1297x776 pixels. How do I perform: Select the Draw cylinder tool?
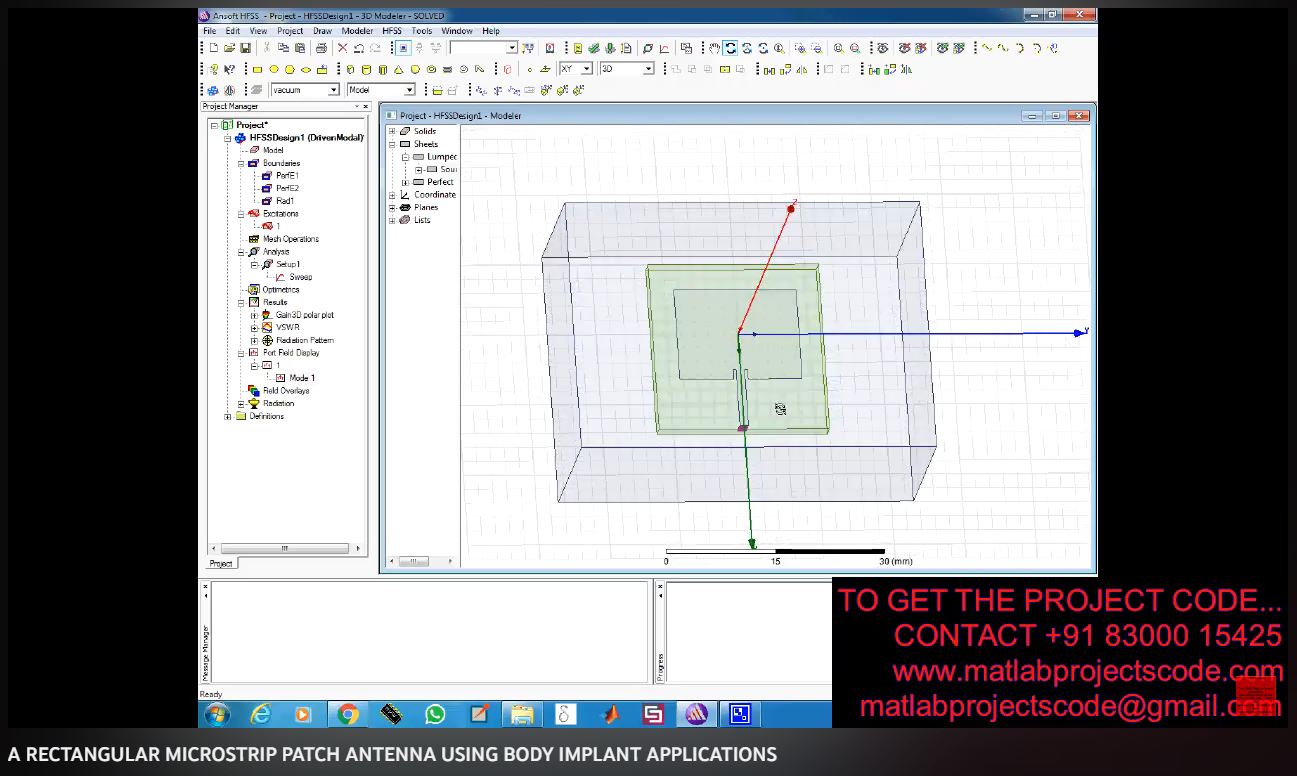(x=366, y=70)
